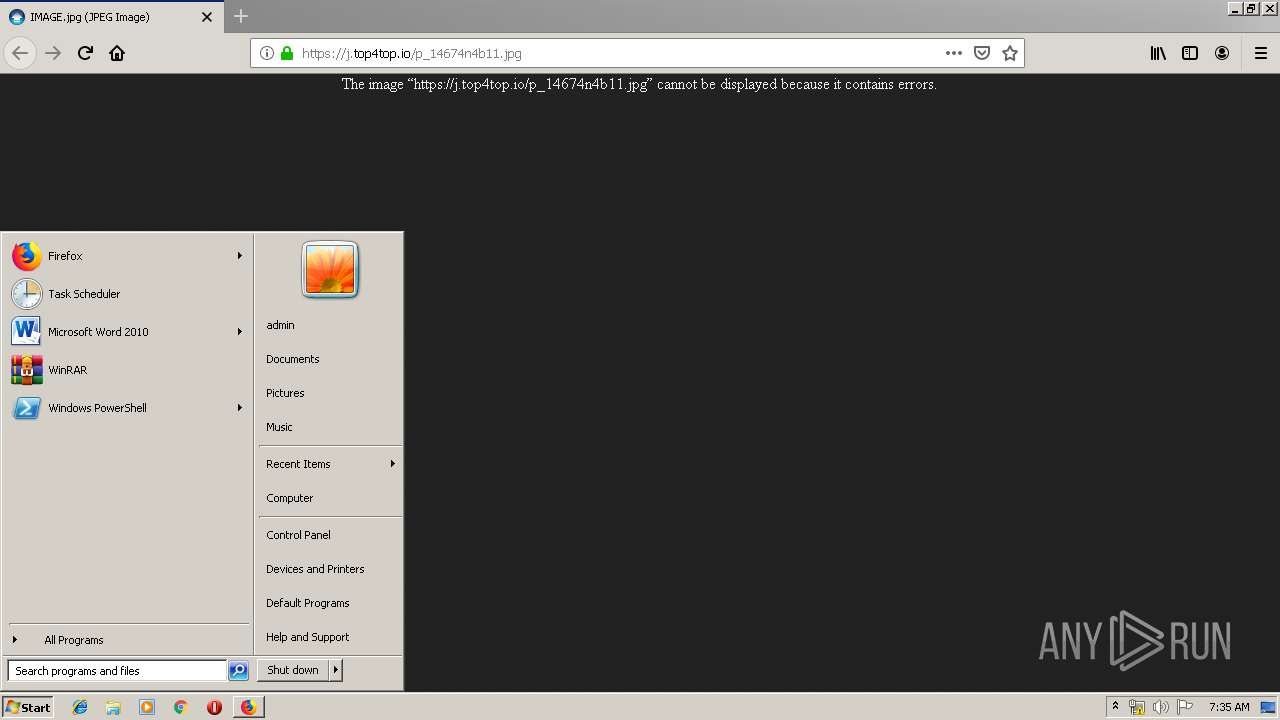Open Opera browser from taskbar
Viewport: 1280px width, 720px height.
214,707
